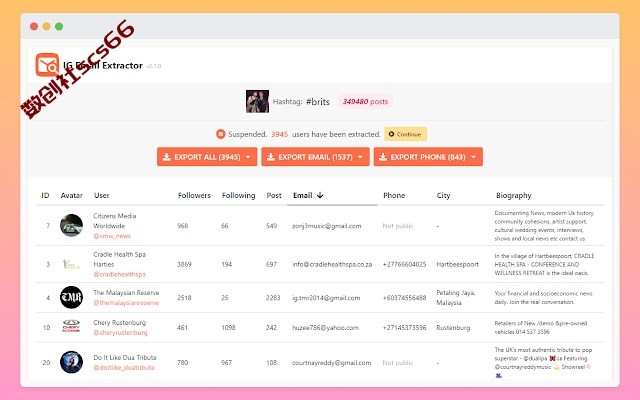The width and height of the screenshot is (640, 400).
Task: Click the red close window button
Action: point(34,26)
